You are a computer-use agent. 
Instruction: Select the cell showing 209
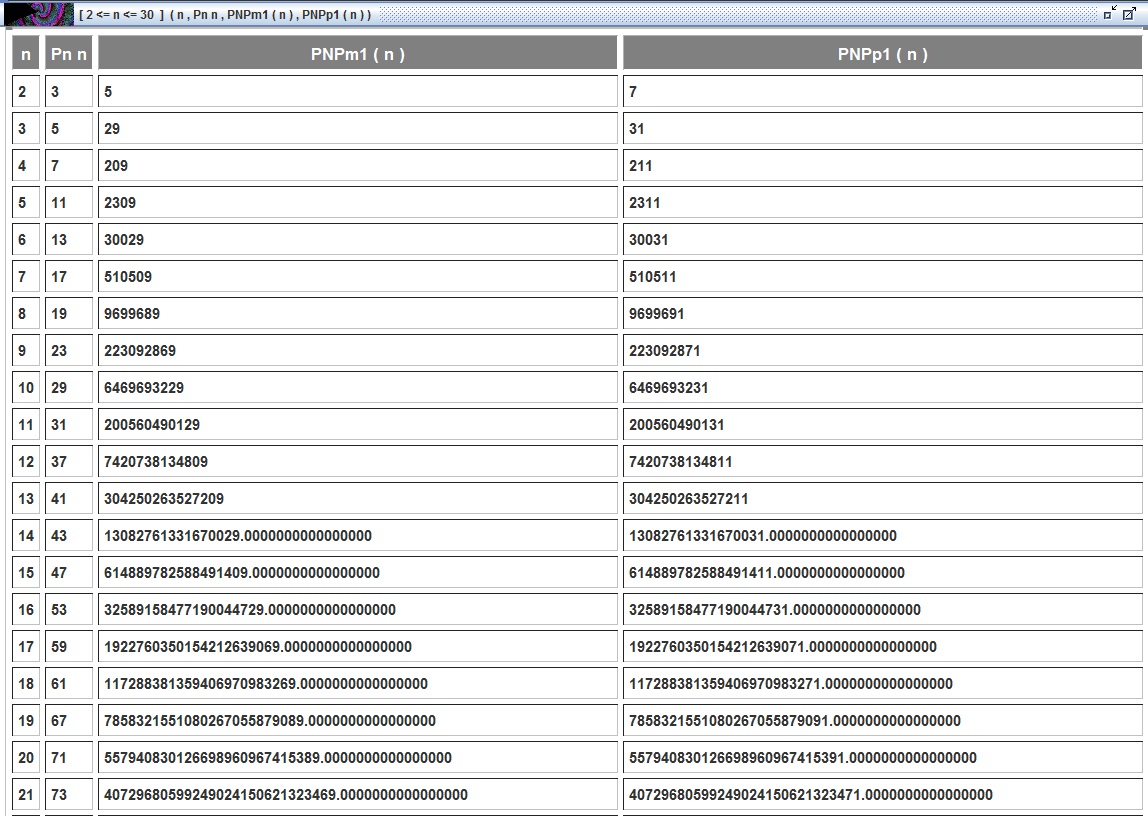click(358, 165)
